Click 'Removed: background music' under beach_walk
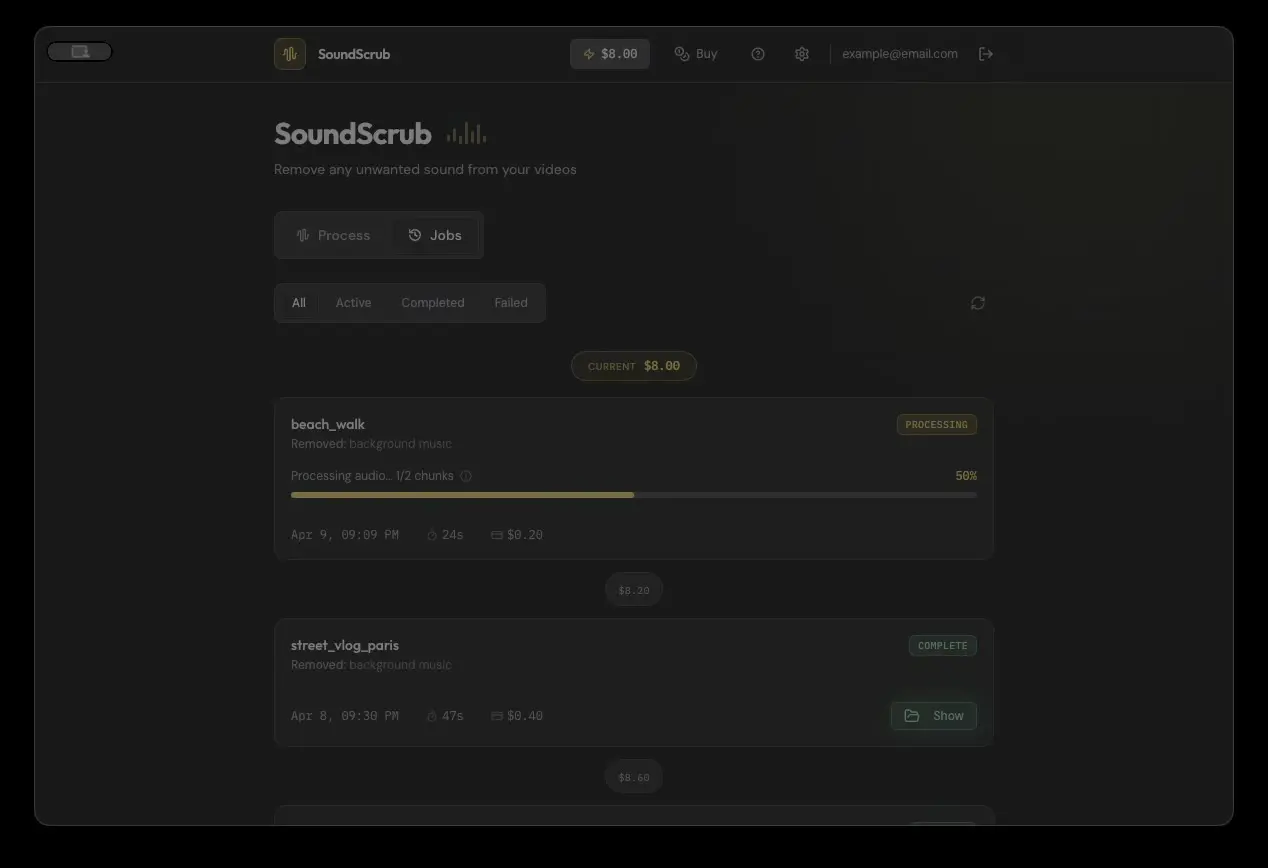The image size is (1268, 868). point(371,444)
